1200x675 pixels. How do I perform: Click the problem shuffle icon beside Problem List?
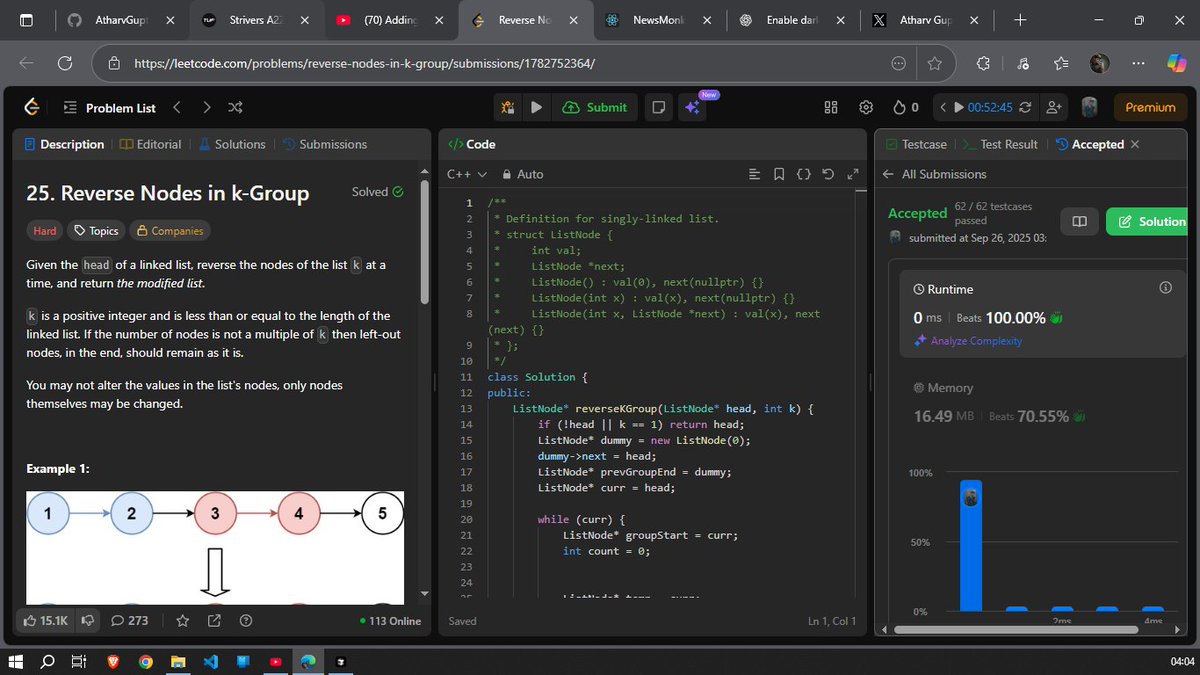click(x=236, y=107)
